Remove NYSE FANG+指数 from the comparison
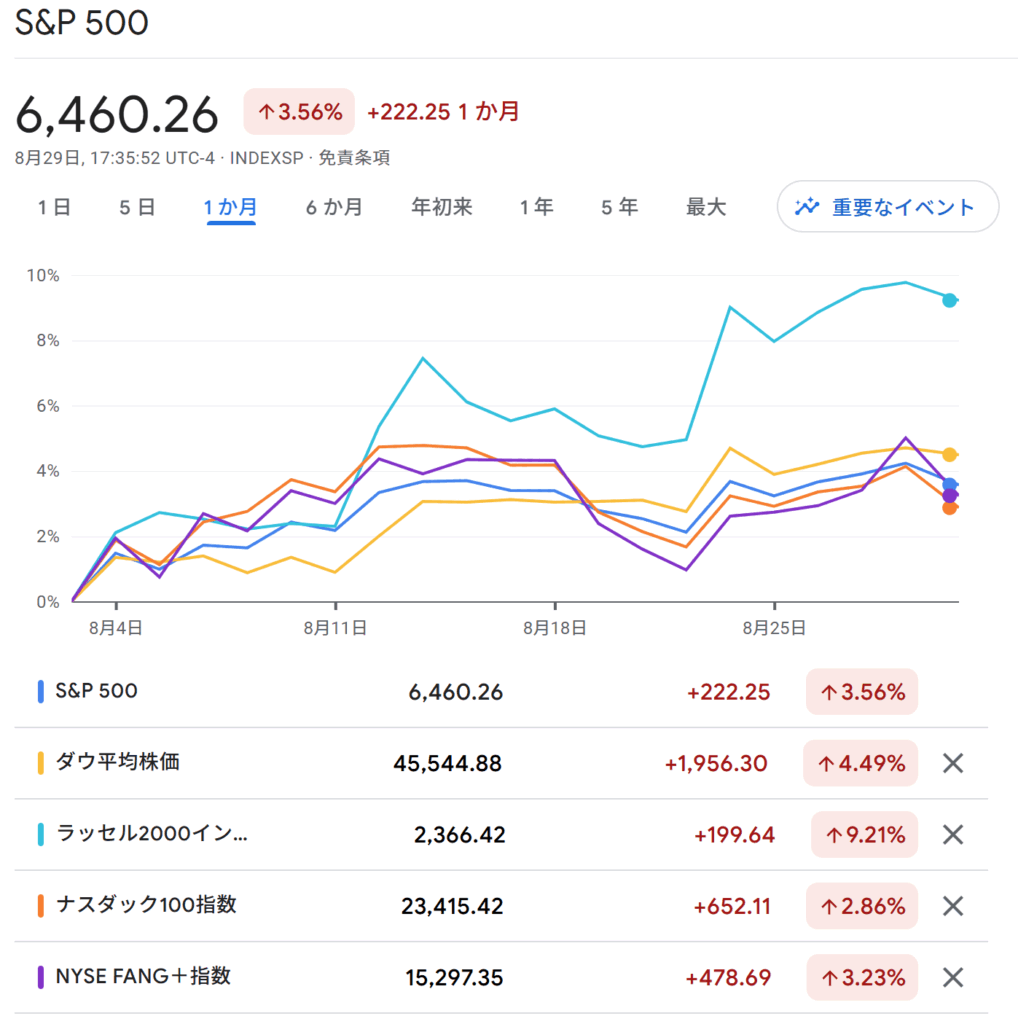Viewport: 1018px width, 1024px height. point(953,977)
